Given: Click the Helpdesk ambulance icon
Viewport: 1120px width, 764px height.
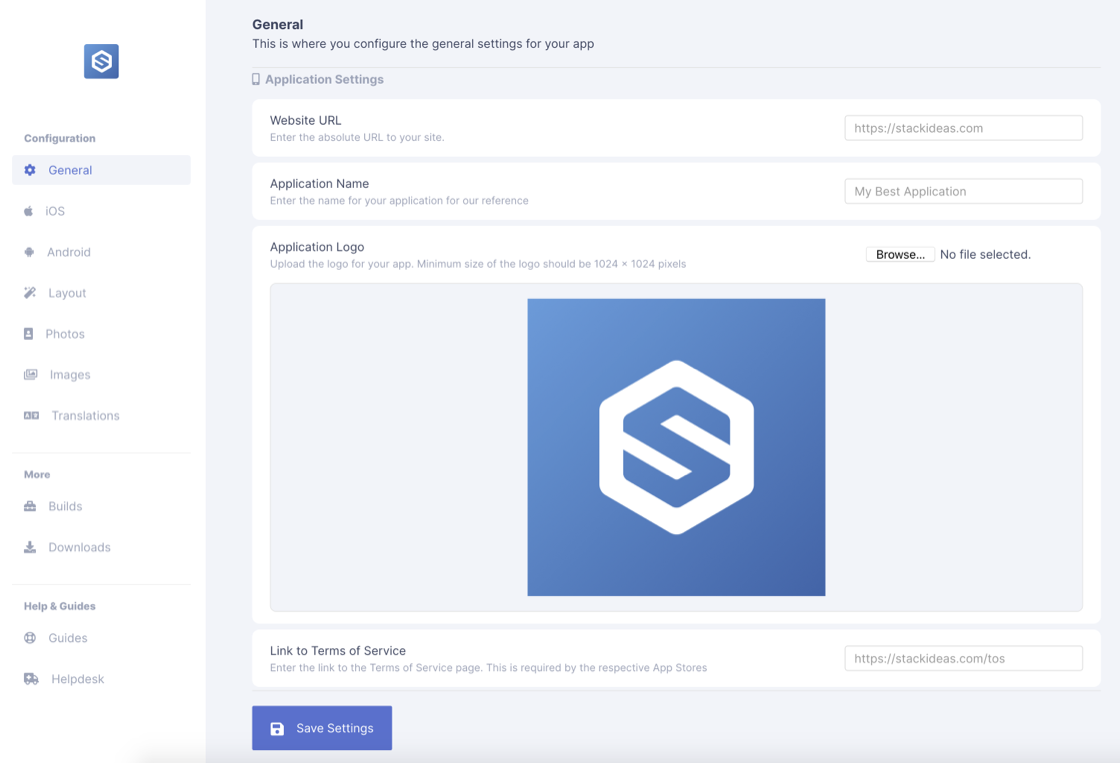Looking at the screenshot, I should tap(31, 679).
